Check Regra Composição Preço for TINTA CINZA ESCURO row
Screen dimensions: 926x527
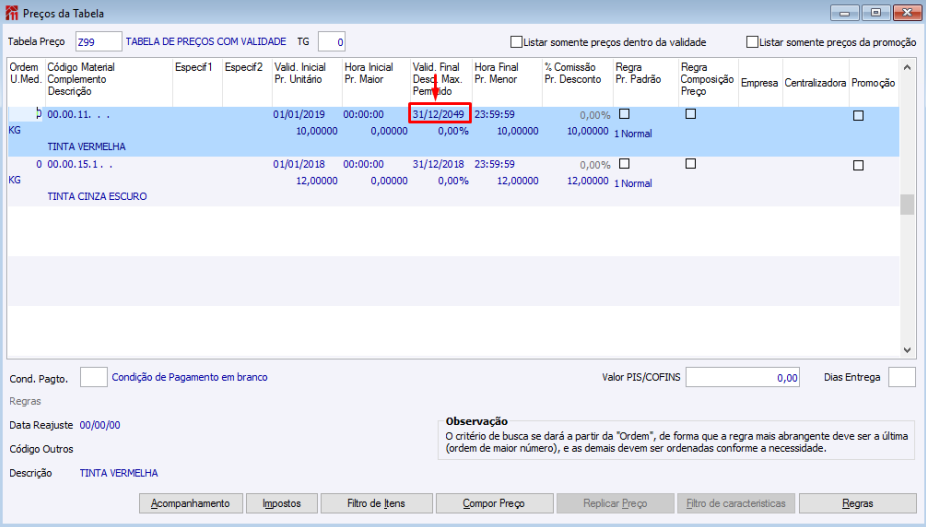point(690,164)
